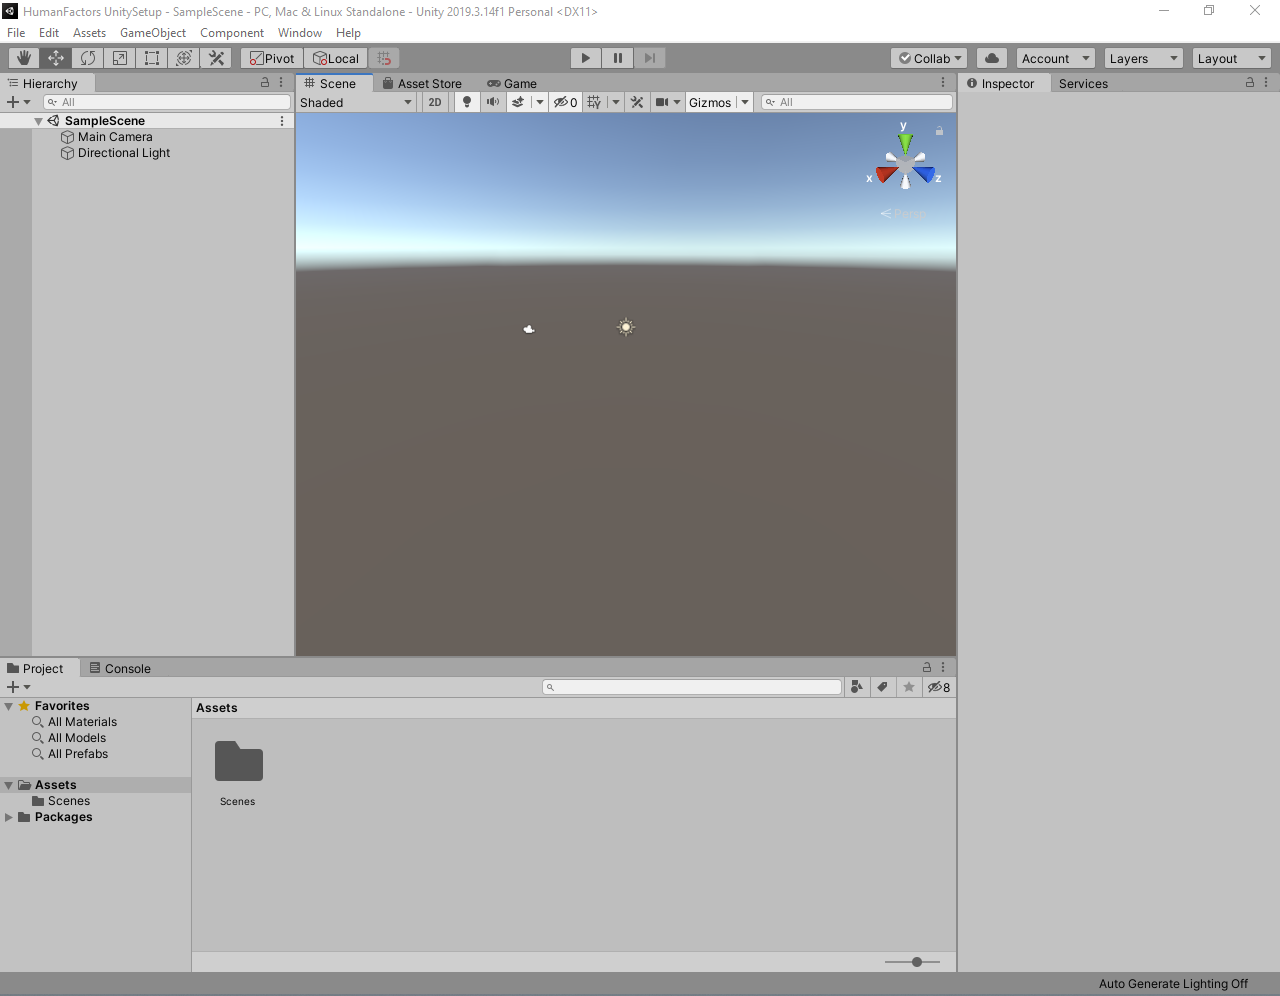Toggle scene visibility hidden objects
This screenshot has height=996, width=1280.
click(566, 102)
